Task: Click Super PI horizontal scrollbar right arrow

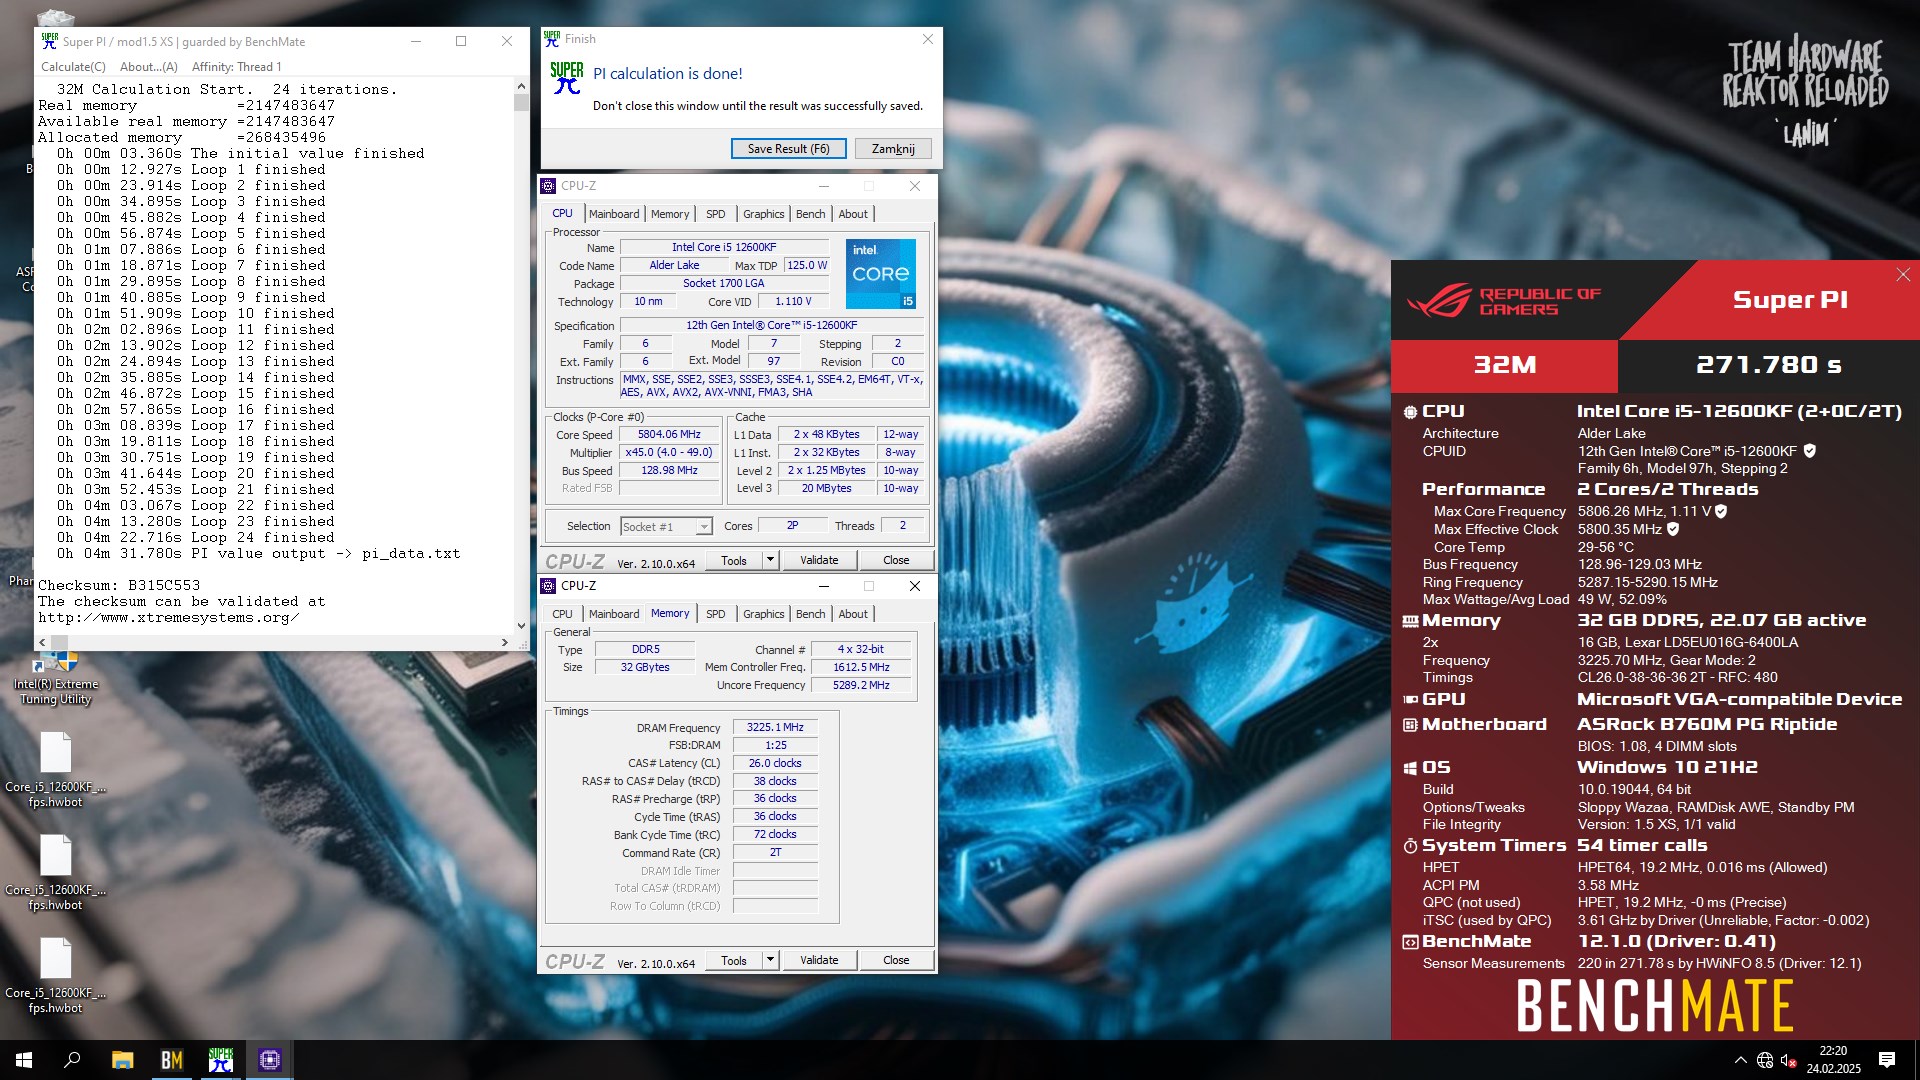Action: [505, 642]
